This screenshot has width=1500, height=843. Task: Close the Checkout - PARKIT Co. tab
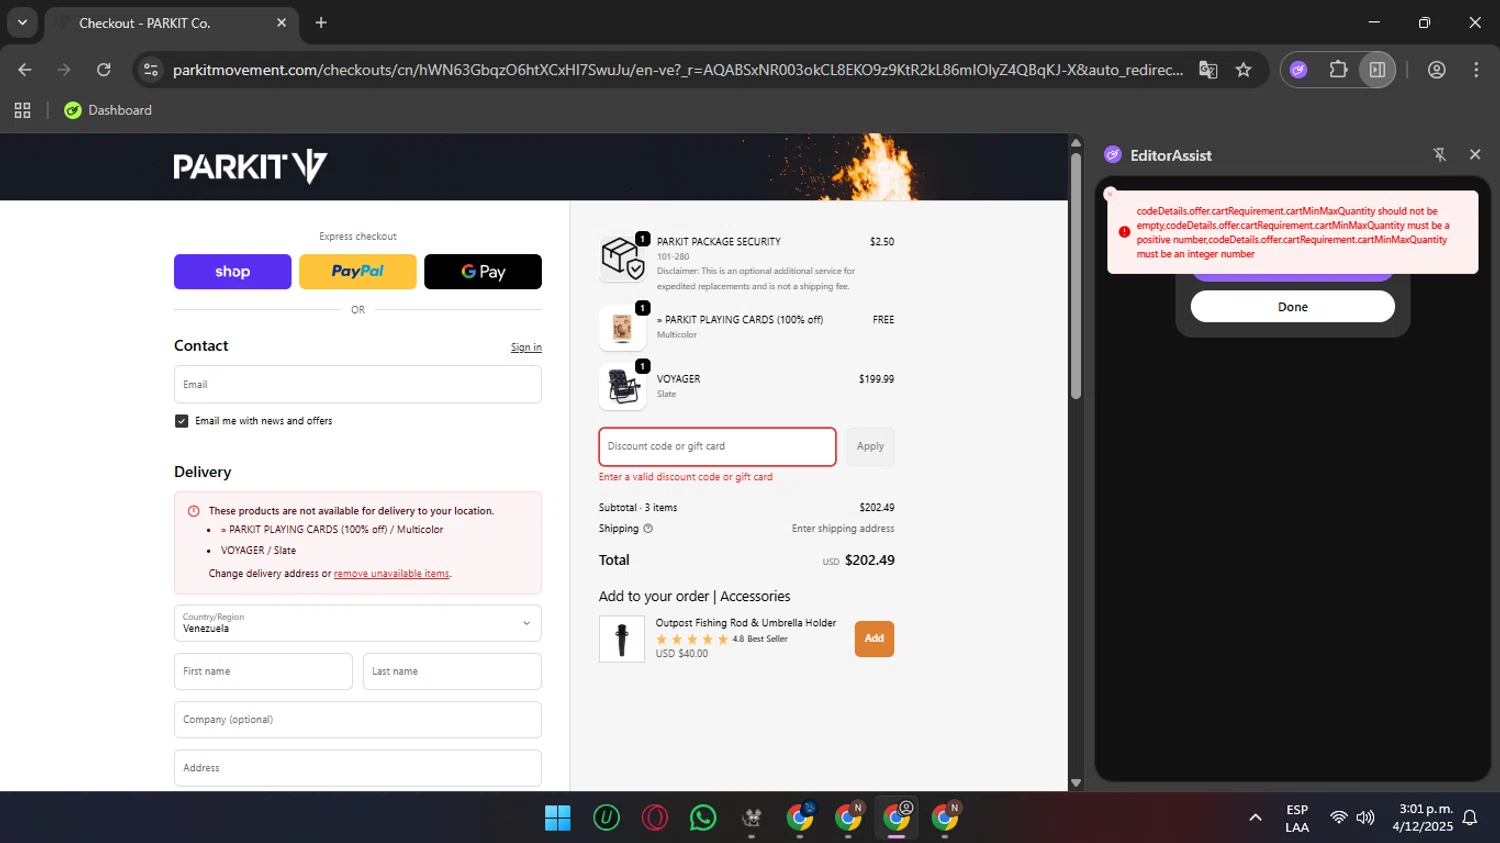point(281,22)
